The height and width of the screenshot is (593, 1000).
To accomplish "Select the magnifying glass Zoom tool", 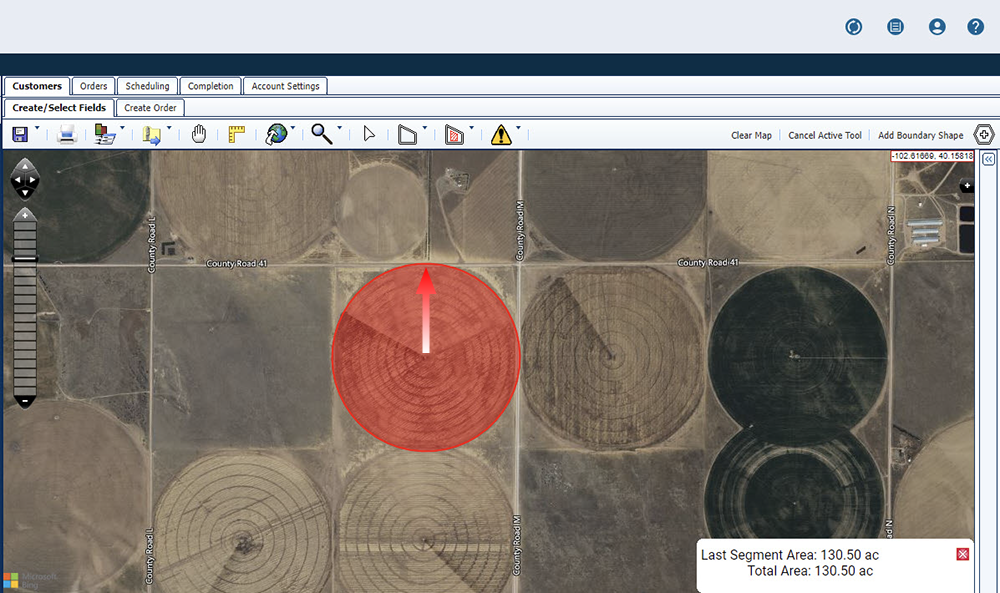I will (321, 134).
